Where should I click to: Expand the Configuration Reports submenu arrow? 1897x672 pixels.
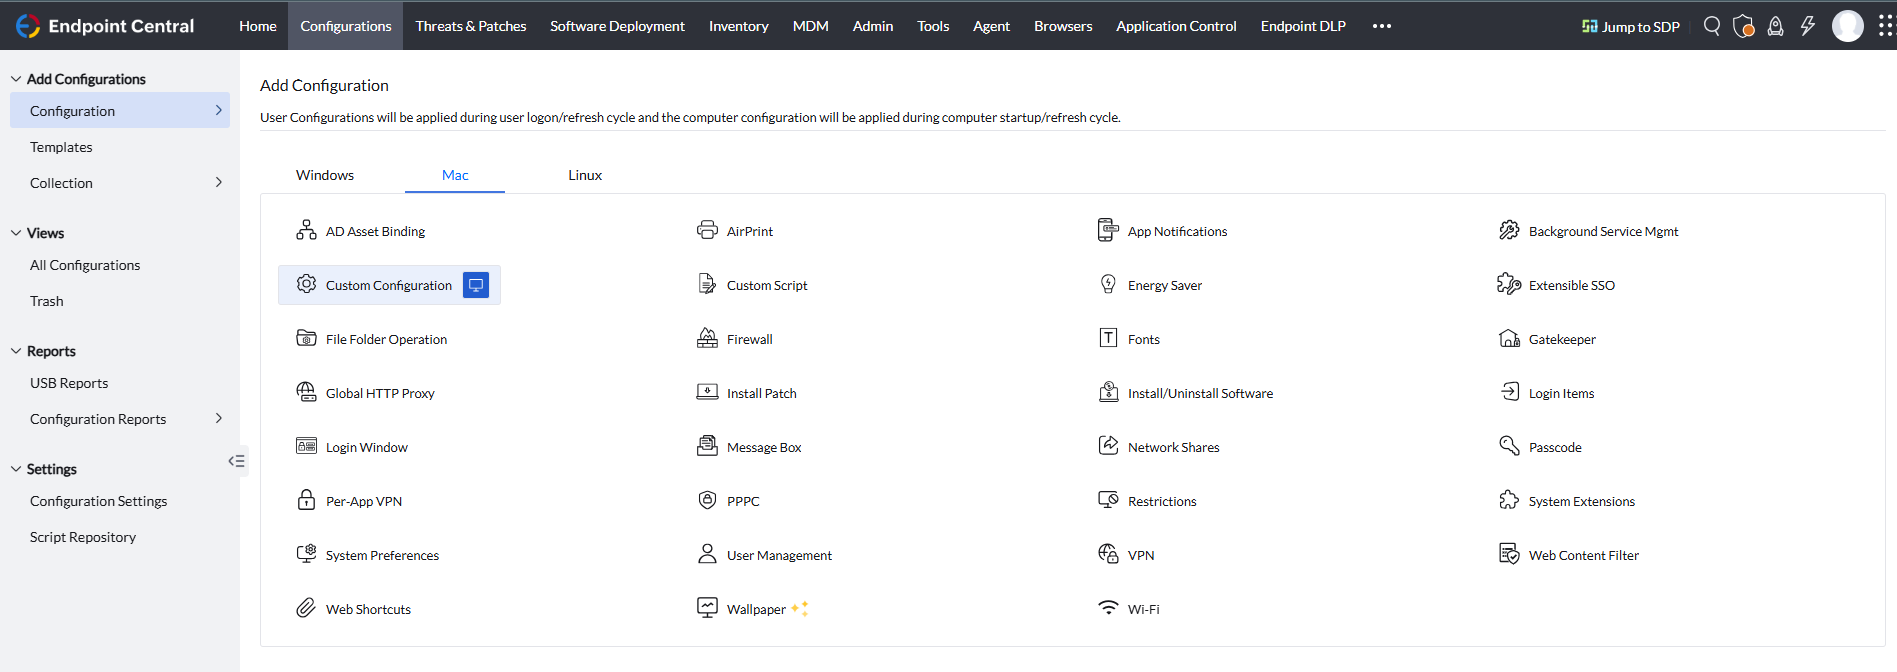219,418
